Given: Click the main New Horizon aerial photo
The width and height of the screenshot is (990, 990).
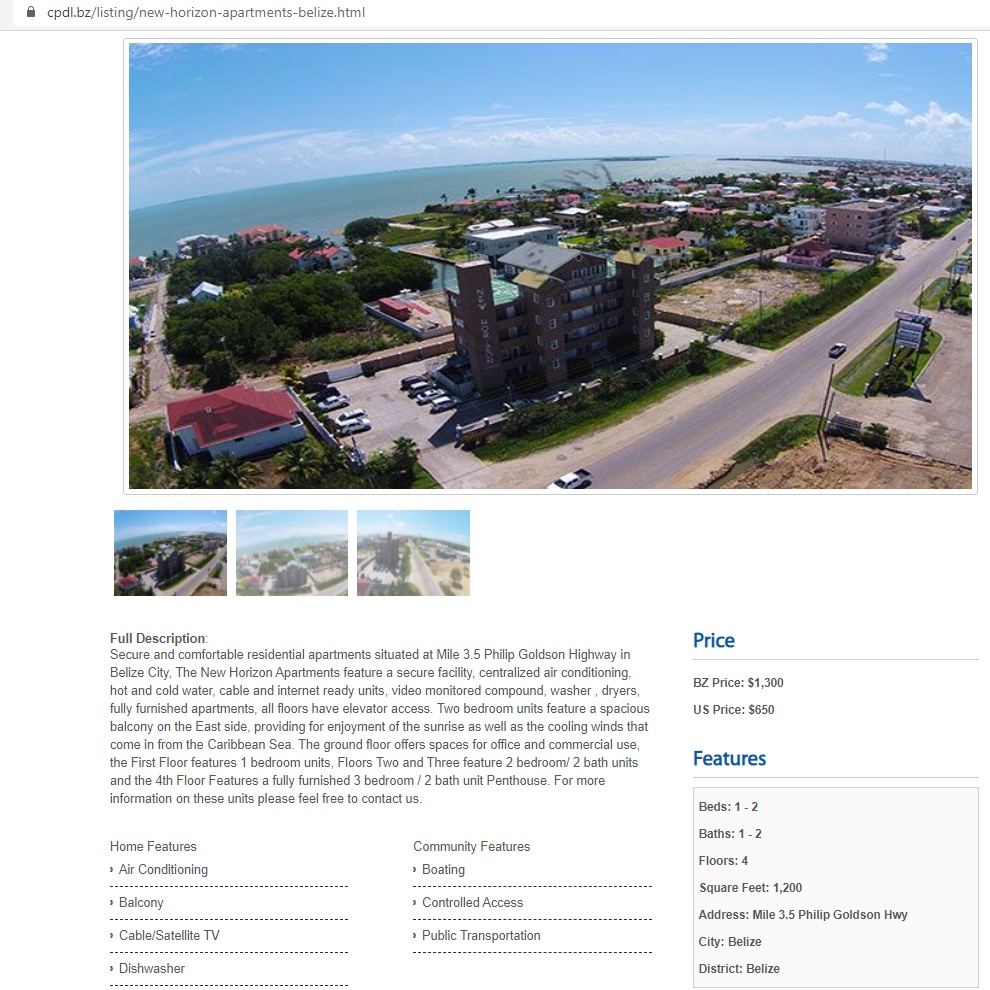Looking at the screenshot, I should [550, 266].
